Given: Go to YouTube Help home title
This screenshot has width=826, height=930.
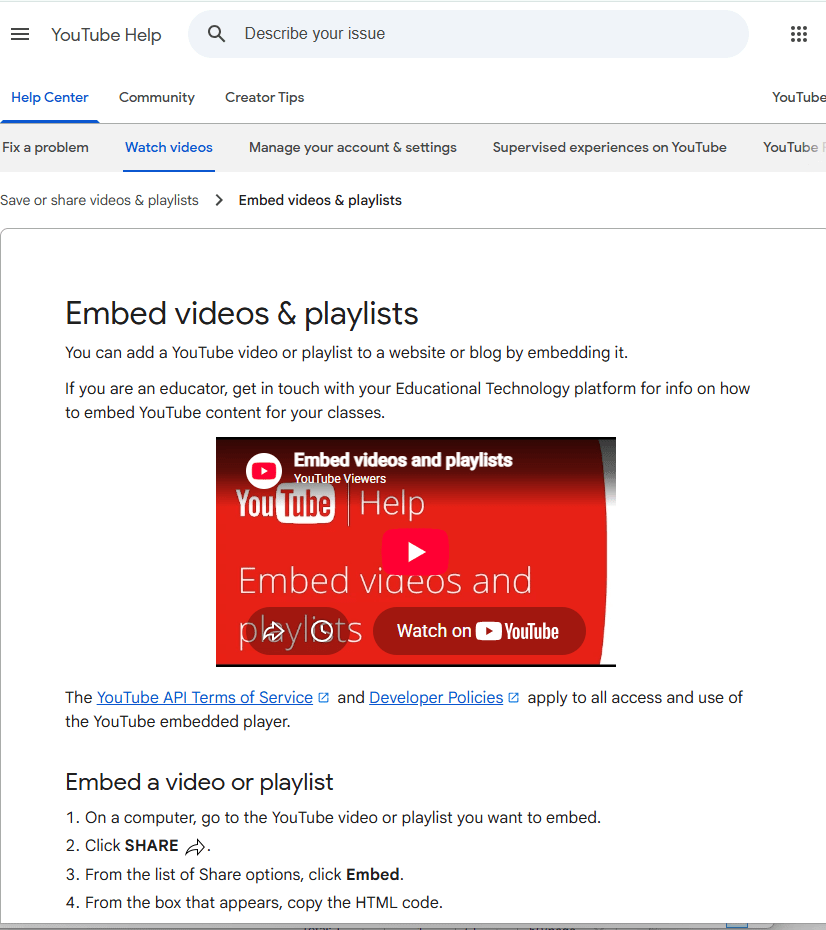Looking at the screenshot, I should pos(106,35).
